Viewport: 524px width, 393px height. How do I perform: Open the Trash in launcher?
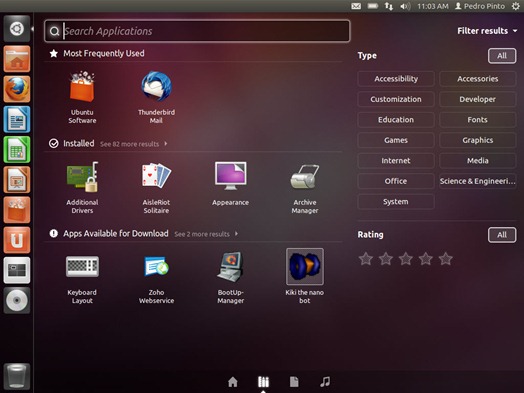tap(17, 377)
